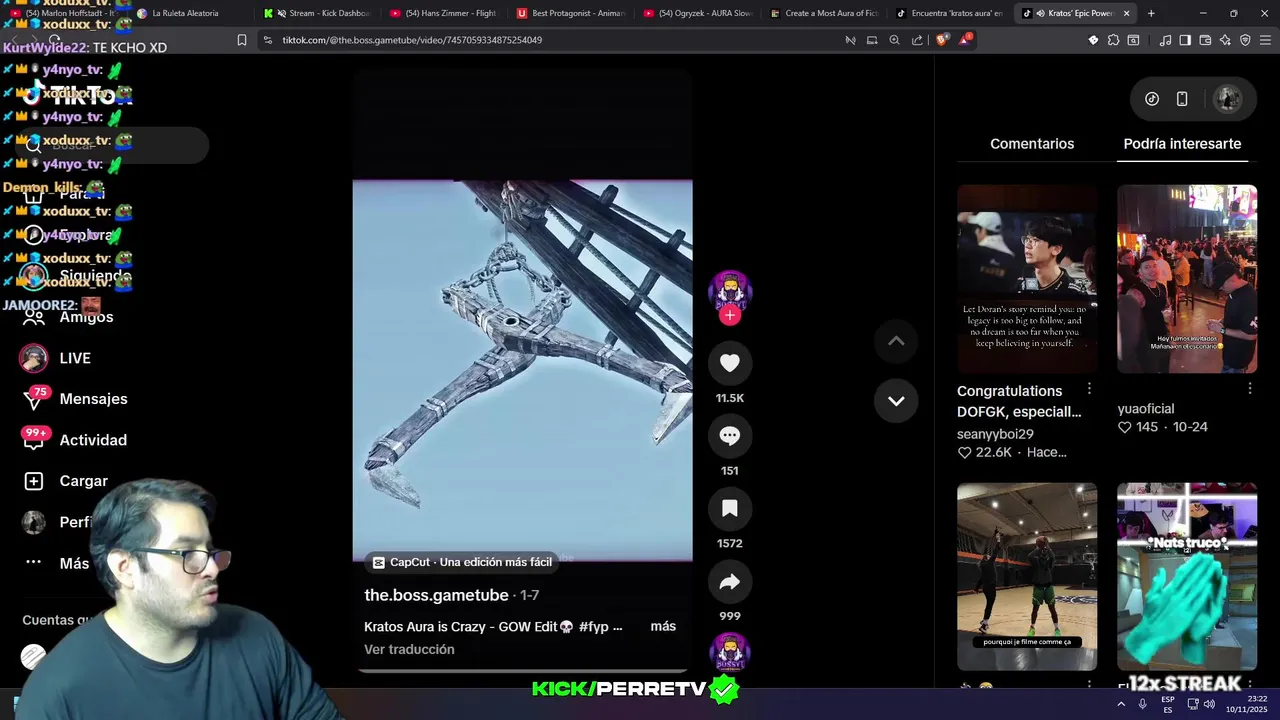Open the Brave VPN shield toolbar icon

pos(1245,40)
